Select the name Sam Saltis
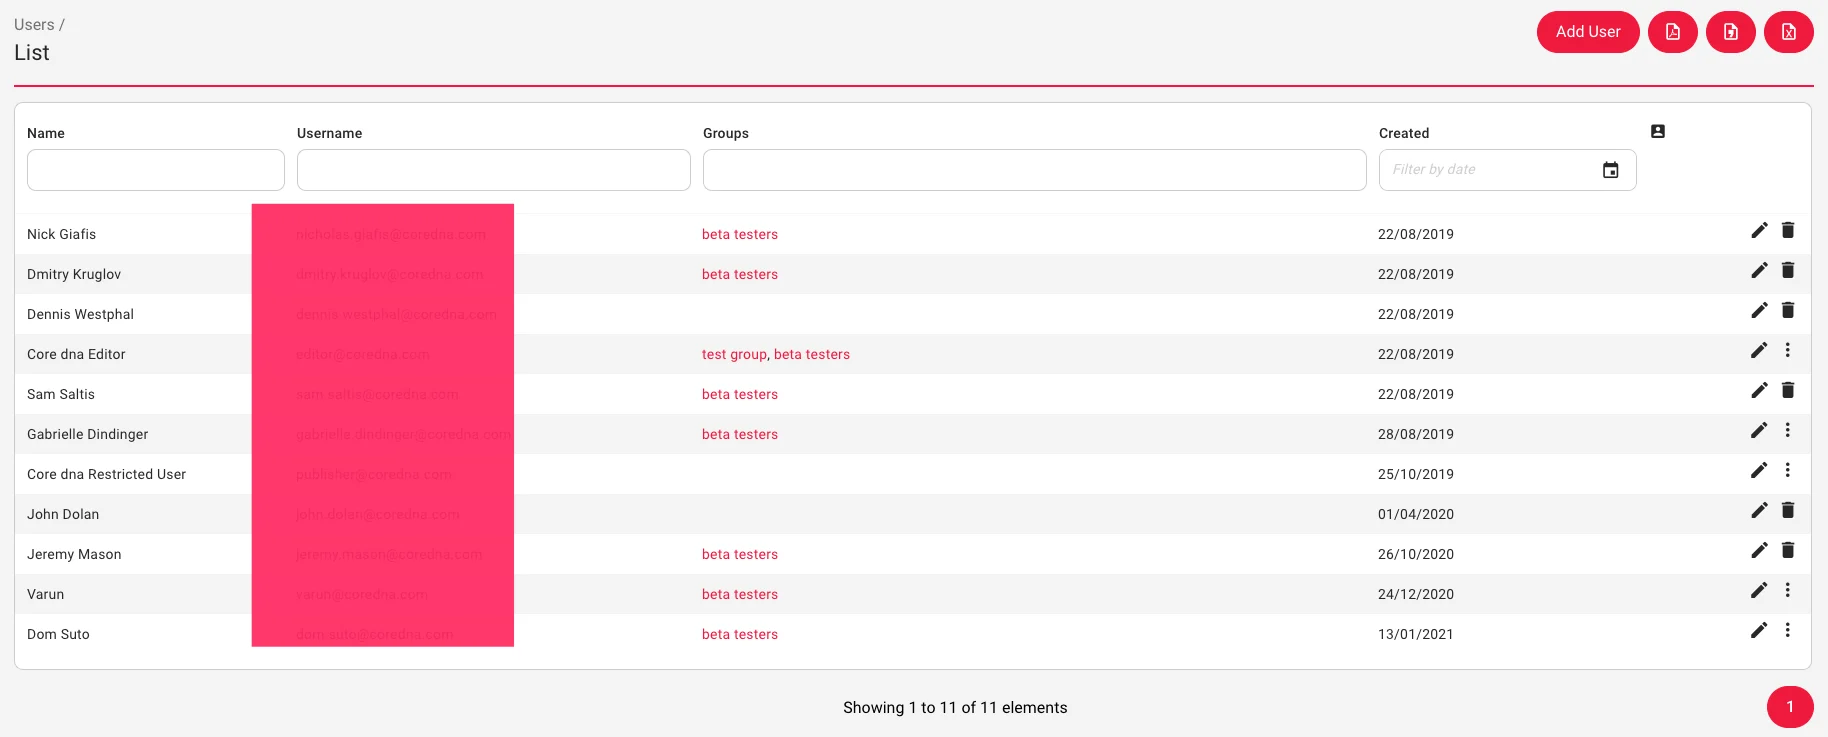Screen dimensions: 1828x737 61,394
